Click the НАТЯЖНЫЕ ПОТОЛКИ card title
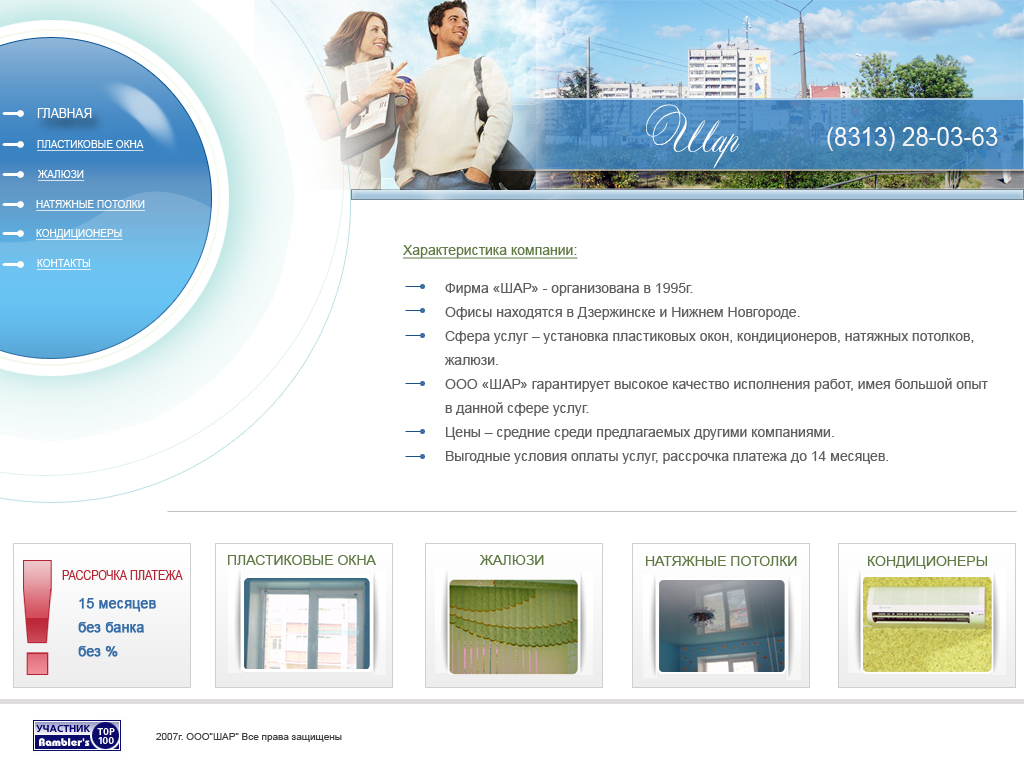Viewport: 1024px width, 768px height. [721, 561]
